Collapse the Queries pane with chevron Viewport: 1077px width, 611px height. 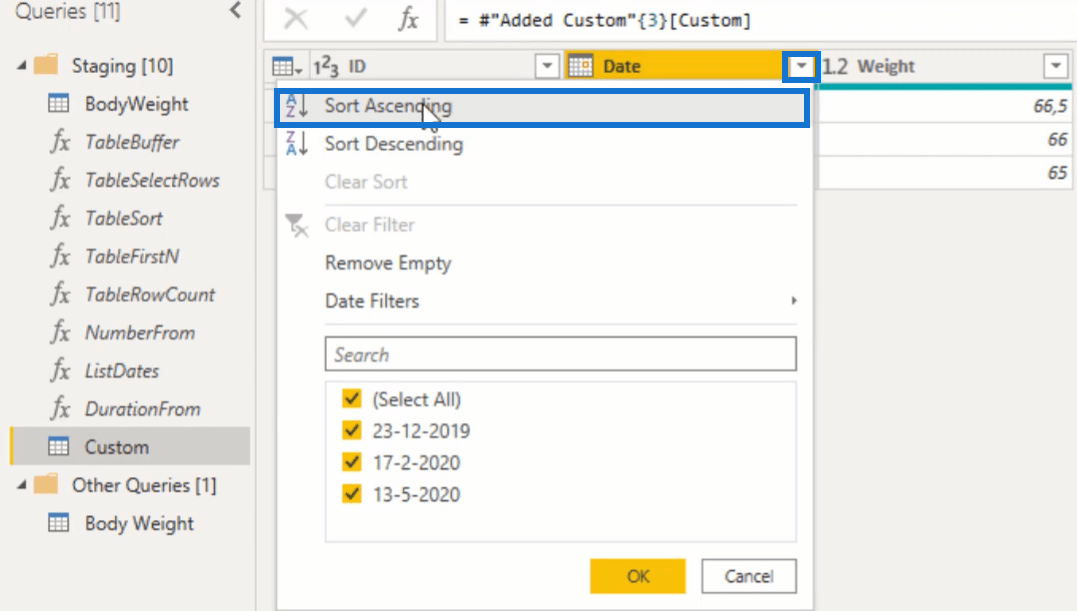[236, 10]
